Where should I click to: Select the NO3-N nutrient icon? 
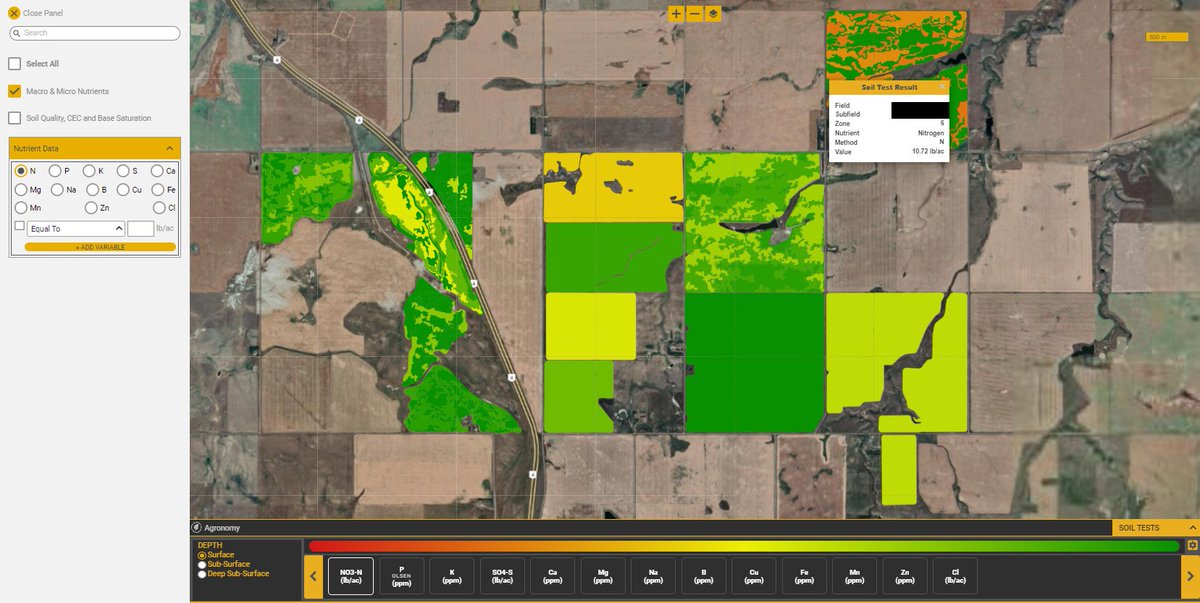349,575
